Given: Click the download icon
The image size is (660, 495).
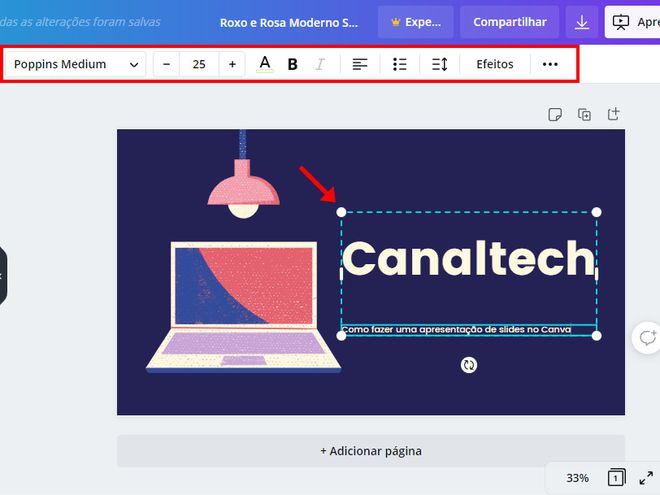Looking at the screenshot, I should point(582,22).
